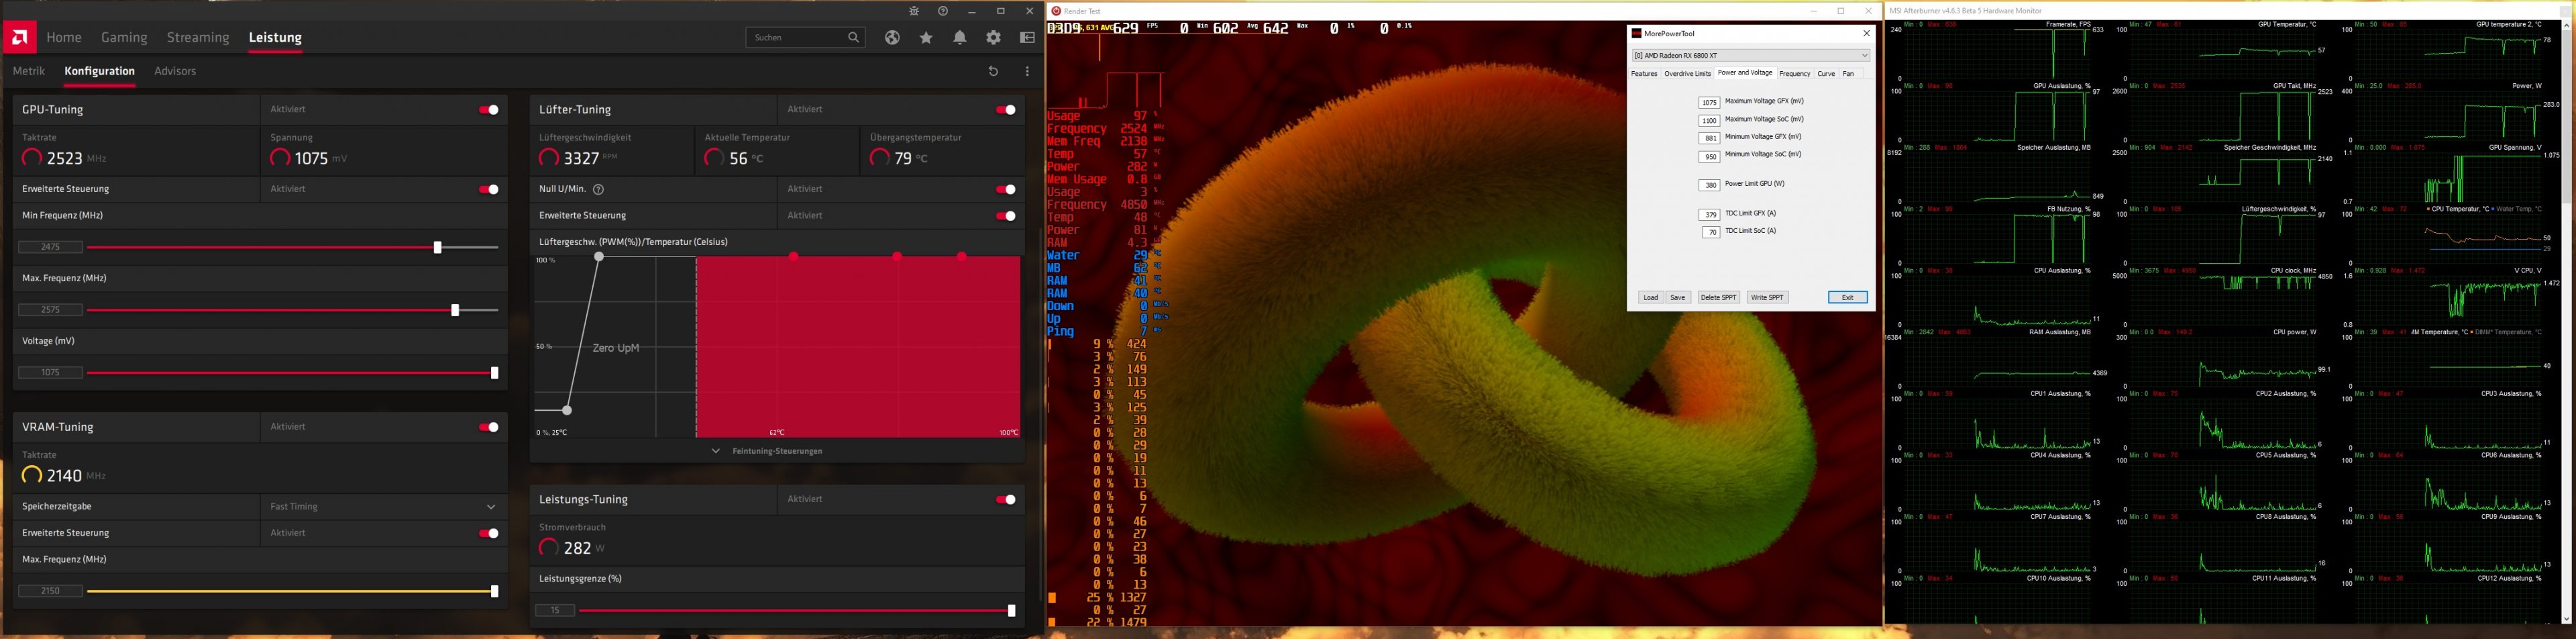Open the Features tab in MorePowerTool
2576x639 pixels.
pos(1644,74)
